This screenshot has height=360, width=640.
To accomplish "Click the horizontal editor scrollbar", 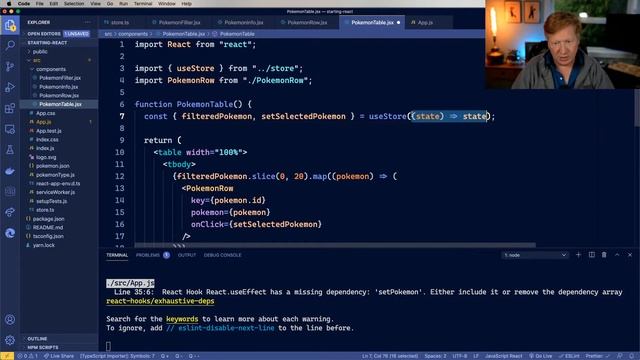I will (x=335, y=245).
